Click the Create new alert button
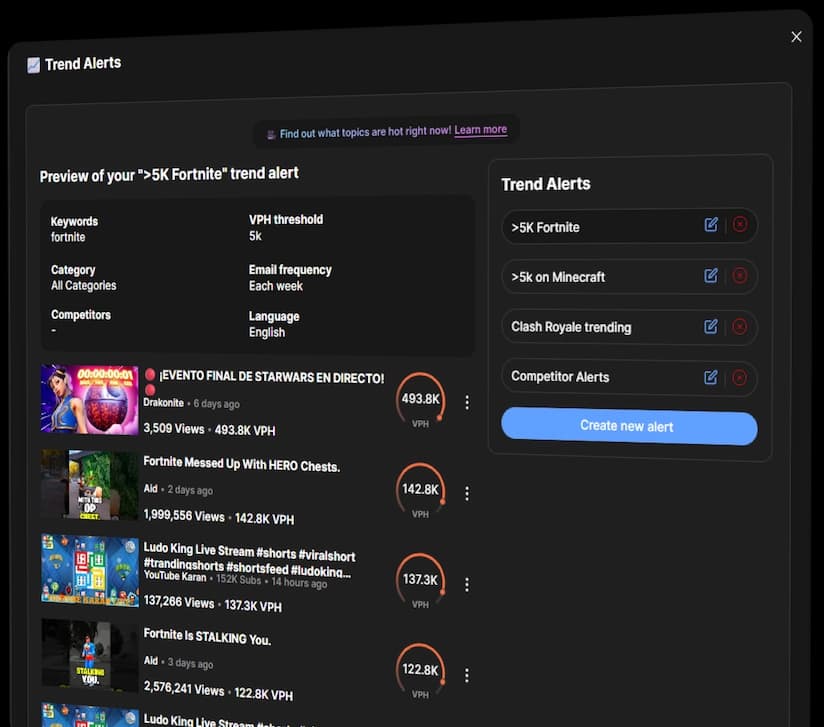Image resolution: width=824 pixels, height=727 pixels. click(629, 426)
